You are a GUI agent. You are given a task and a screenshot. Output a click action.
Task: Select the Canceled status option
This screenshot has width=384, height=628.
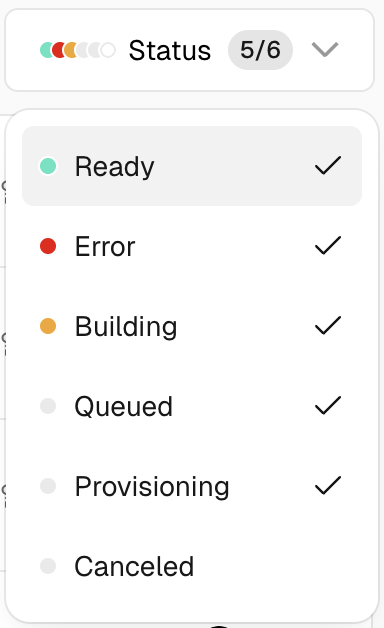coord(192,566)
